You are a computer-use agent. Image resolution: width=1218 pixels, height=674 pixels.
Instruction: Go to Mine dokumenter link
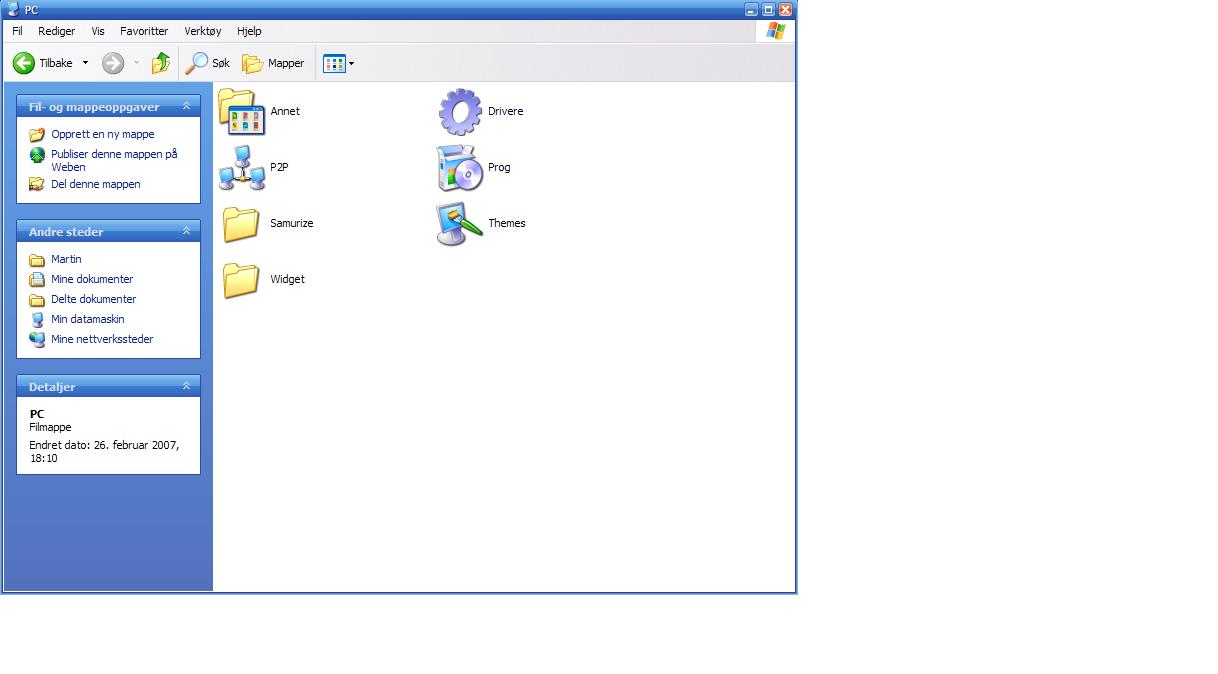[92, 279]
